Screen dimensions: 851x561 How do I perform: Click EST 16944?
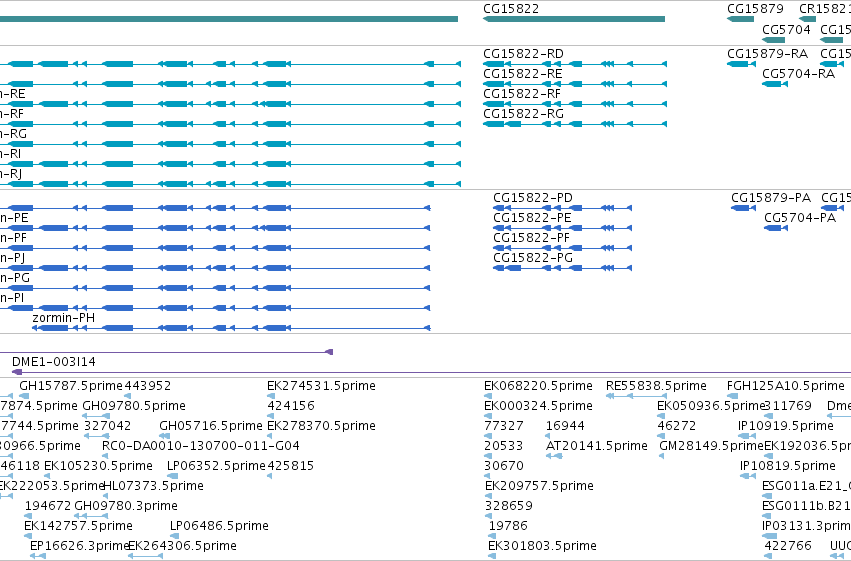pyautogui.click(x=565, y=426)
